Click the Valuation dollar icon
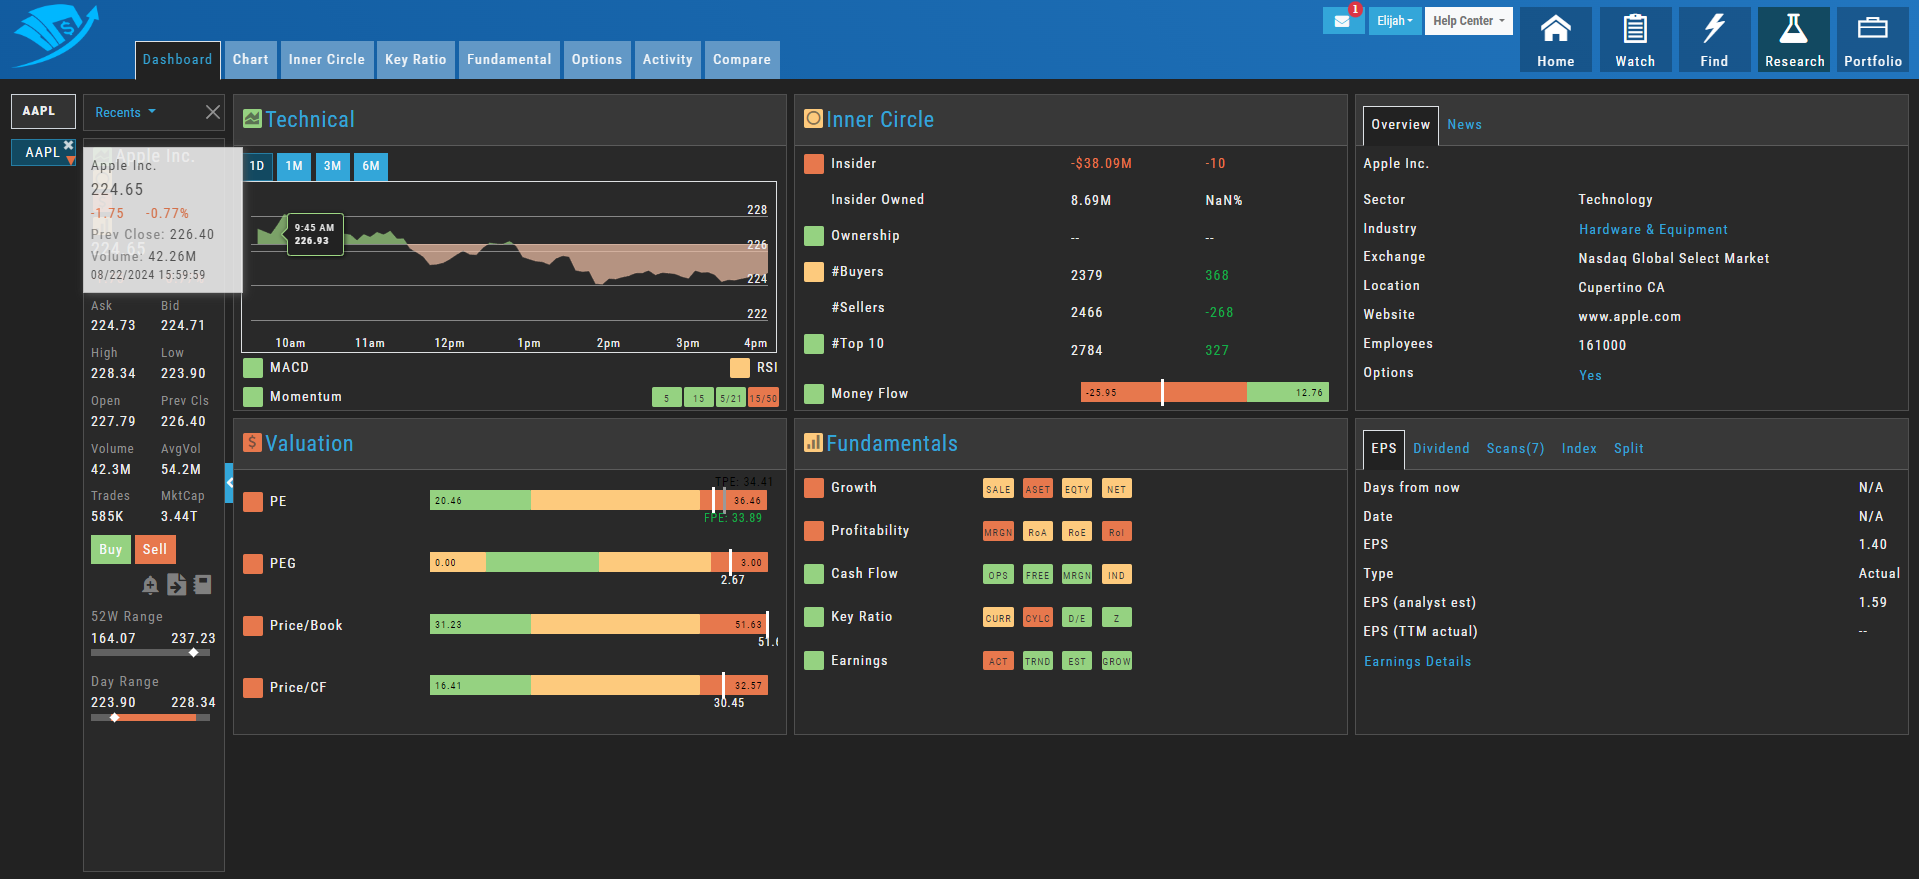1919x879 pixels. coord(252,443)
